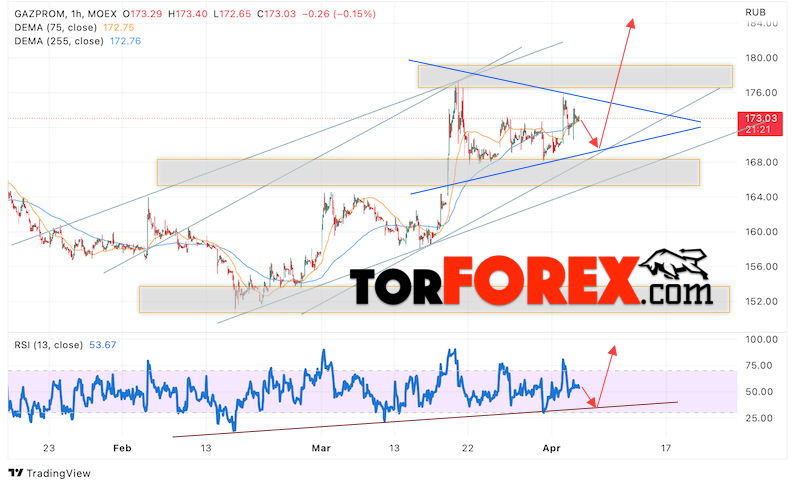The width and height of the screenshot is (795, 487).
Task: Click the RSI 50.00 axis label
Action: 759,392
